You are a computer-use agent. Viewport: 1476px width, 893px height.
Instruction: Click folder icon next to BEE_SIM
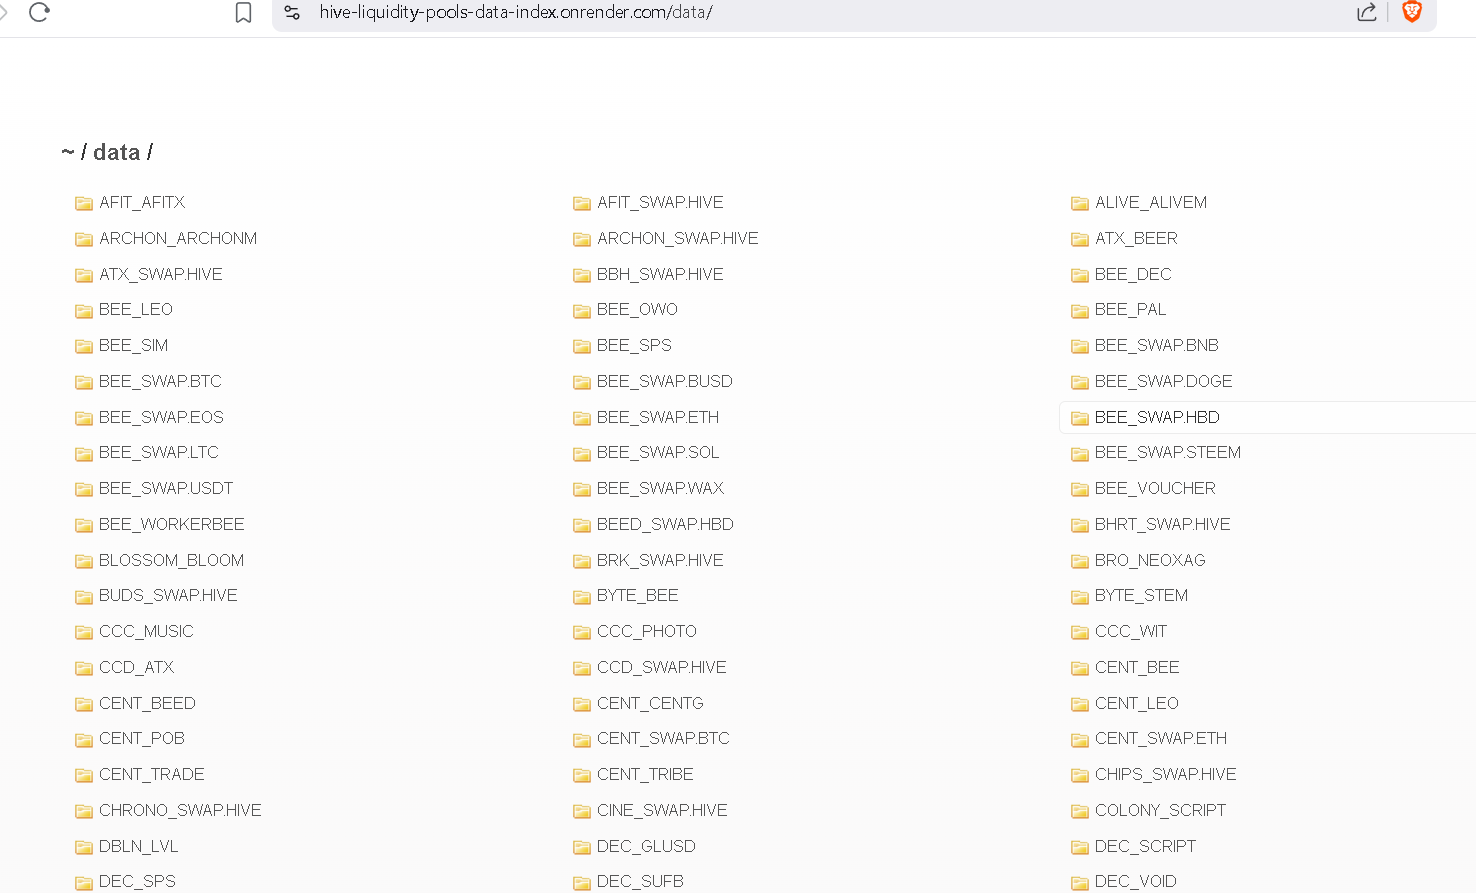coord(84,346)
